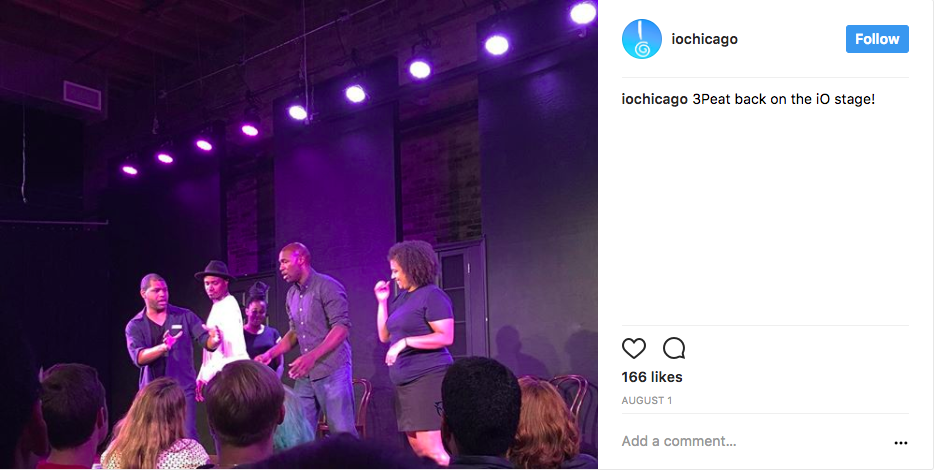View who liked via 166 likes

click(652, 377)
